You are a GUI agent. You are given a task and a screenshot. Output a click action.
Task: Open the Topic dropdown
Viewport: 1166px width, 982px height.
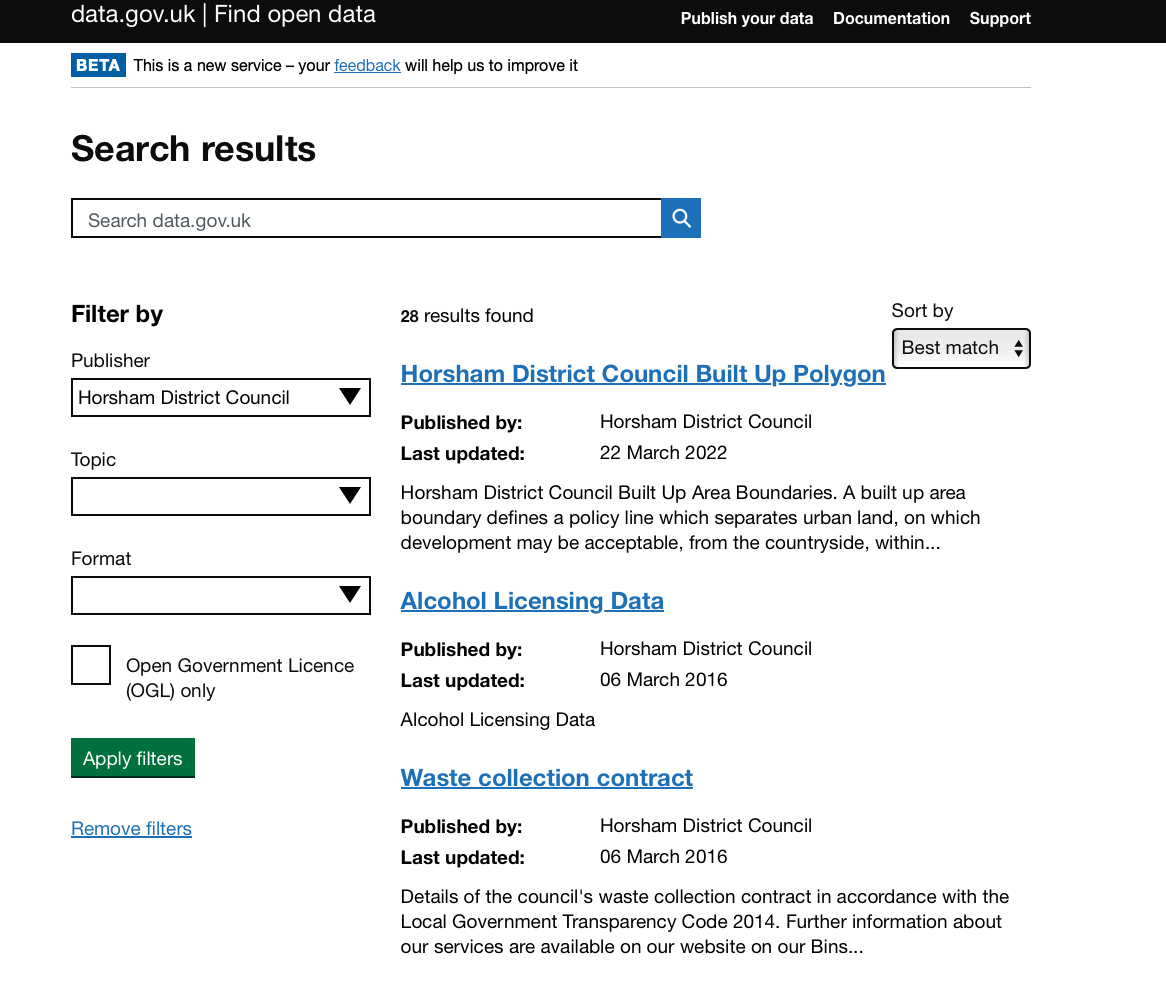[x=221, y=497]
